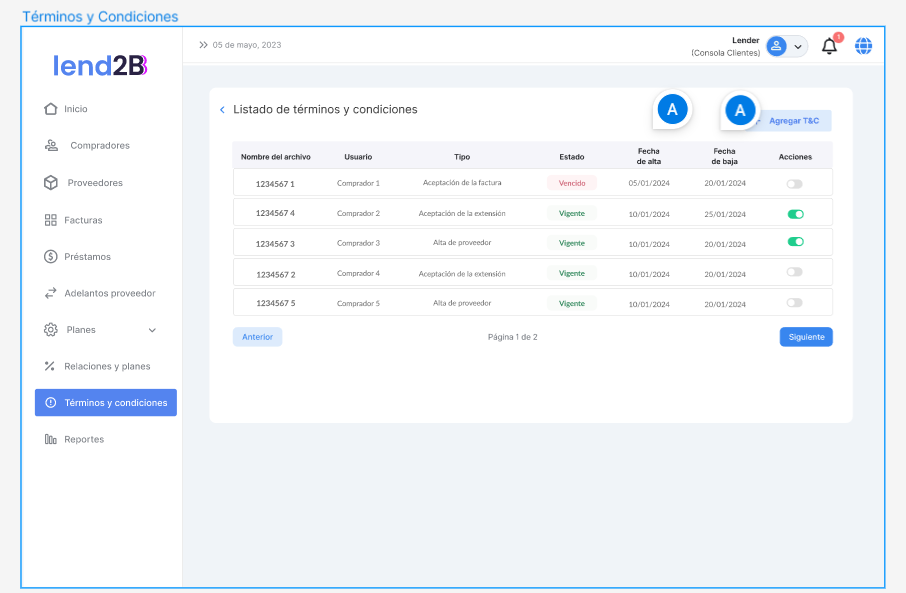Click the Inicio home icon

coord(51,109)
